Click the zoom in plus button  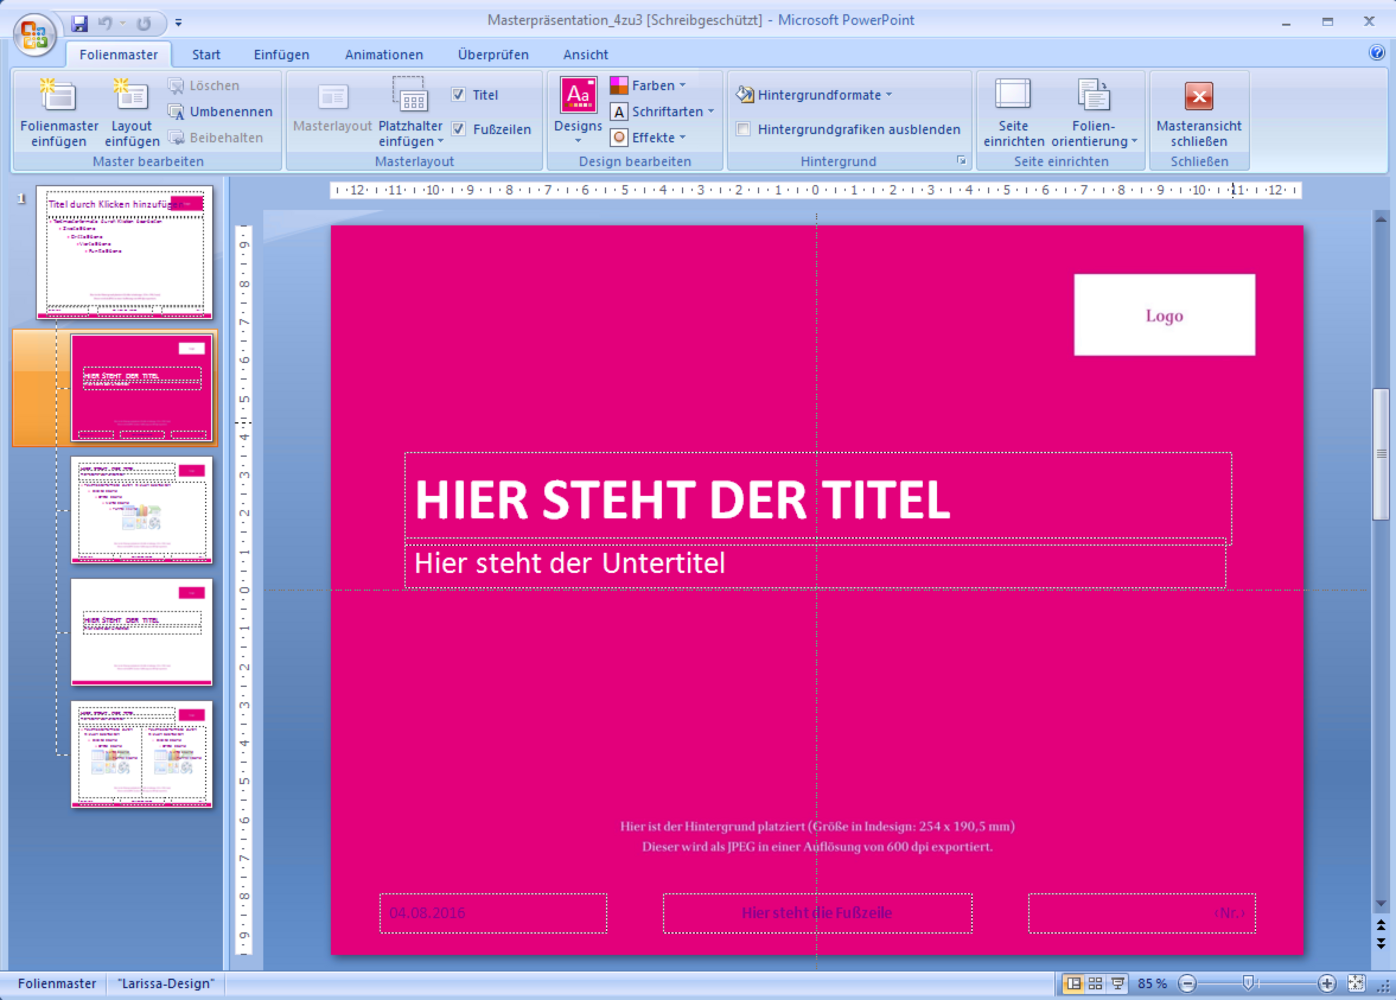point(1326,984)
